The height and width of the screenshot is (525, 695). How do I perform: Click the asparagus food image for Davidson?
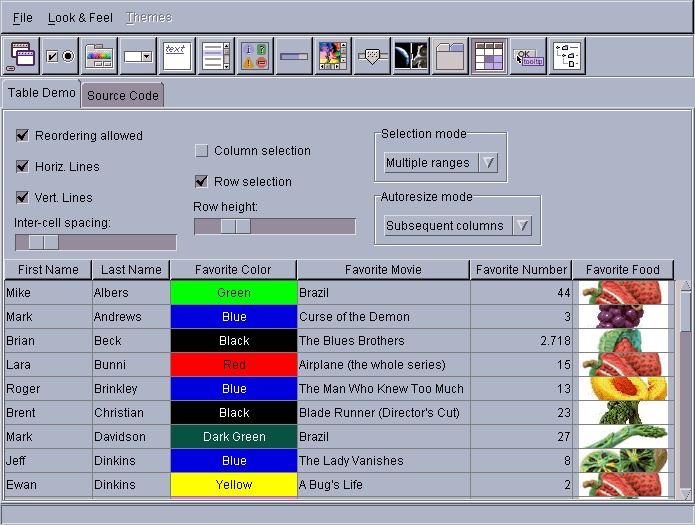click(623, 436)
